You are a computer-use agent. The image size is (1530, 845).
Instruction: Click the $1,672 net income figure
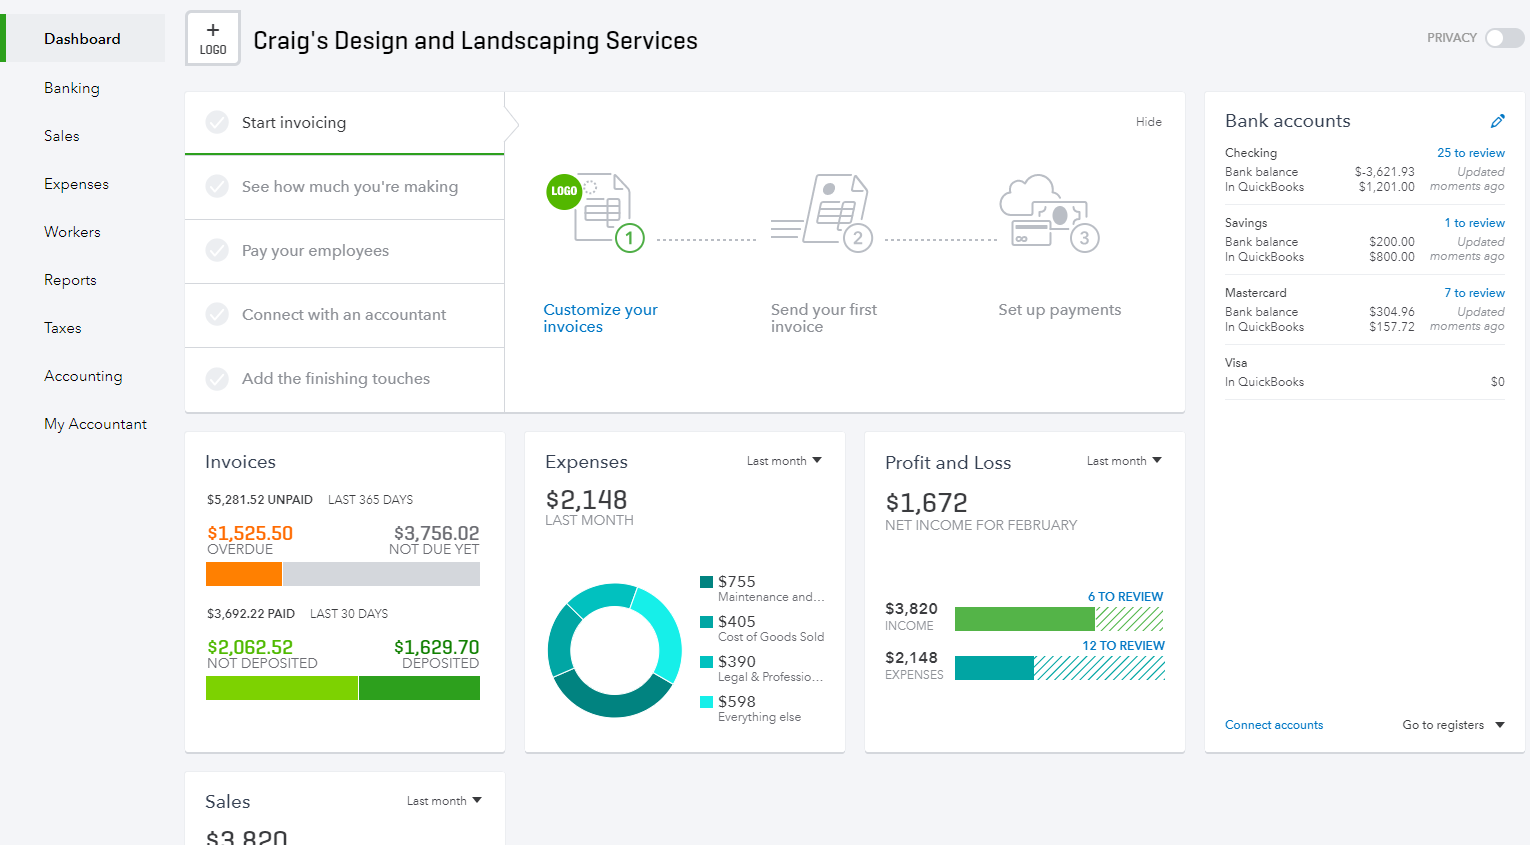(926, 503)
